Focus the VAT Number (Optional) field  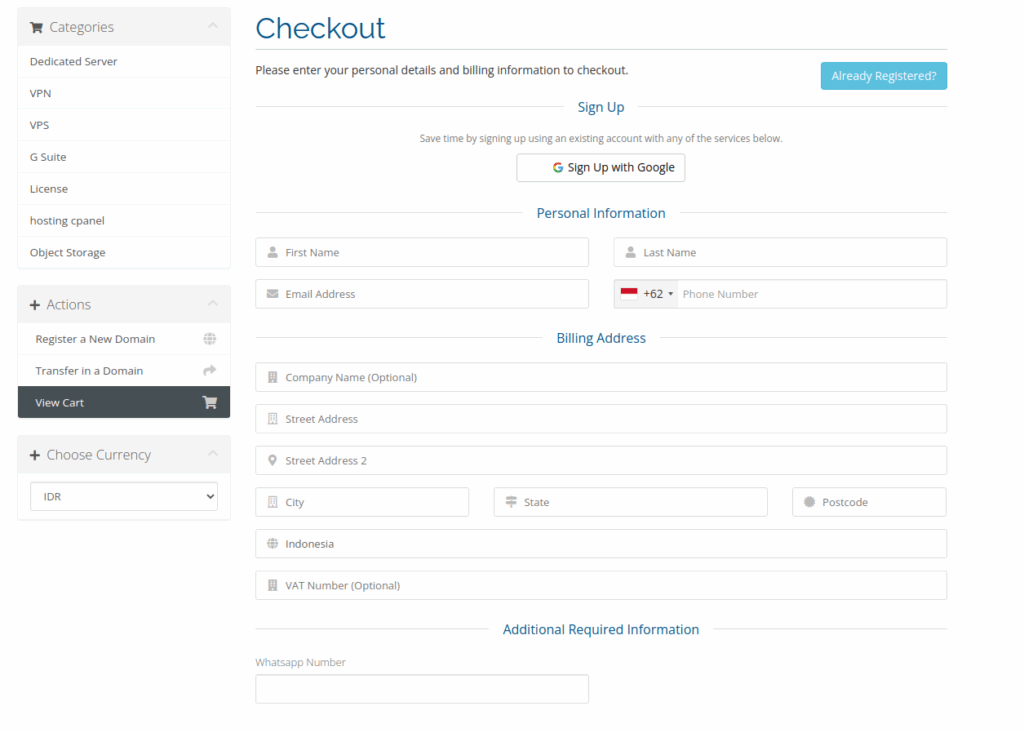601,585
